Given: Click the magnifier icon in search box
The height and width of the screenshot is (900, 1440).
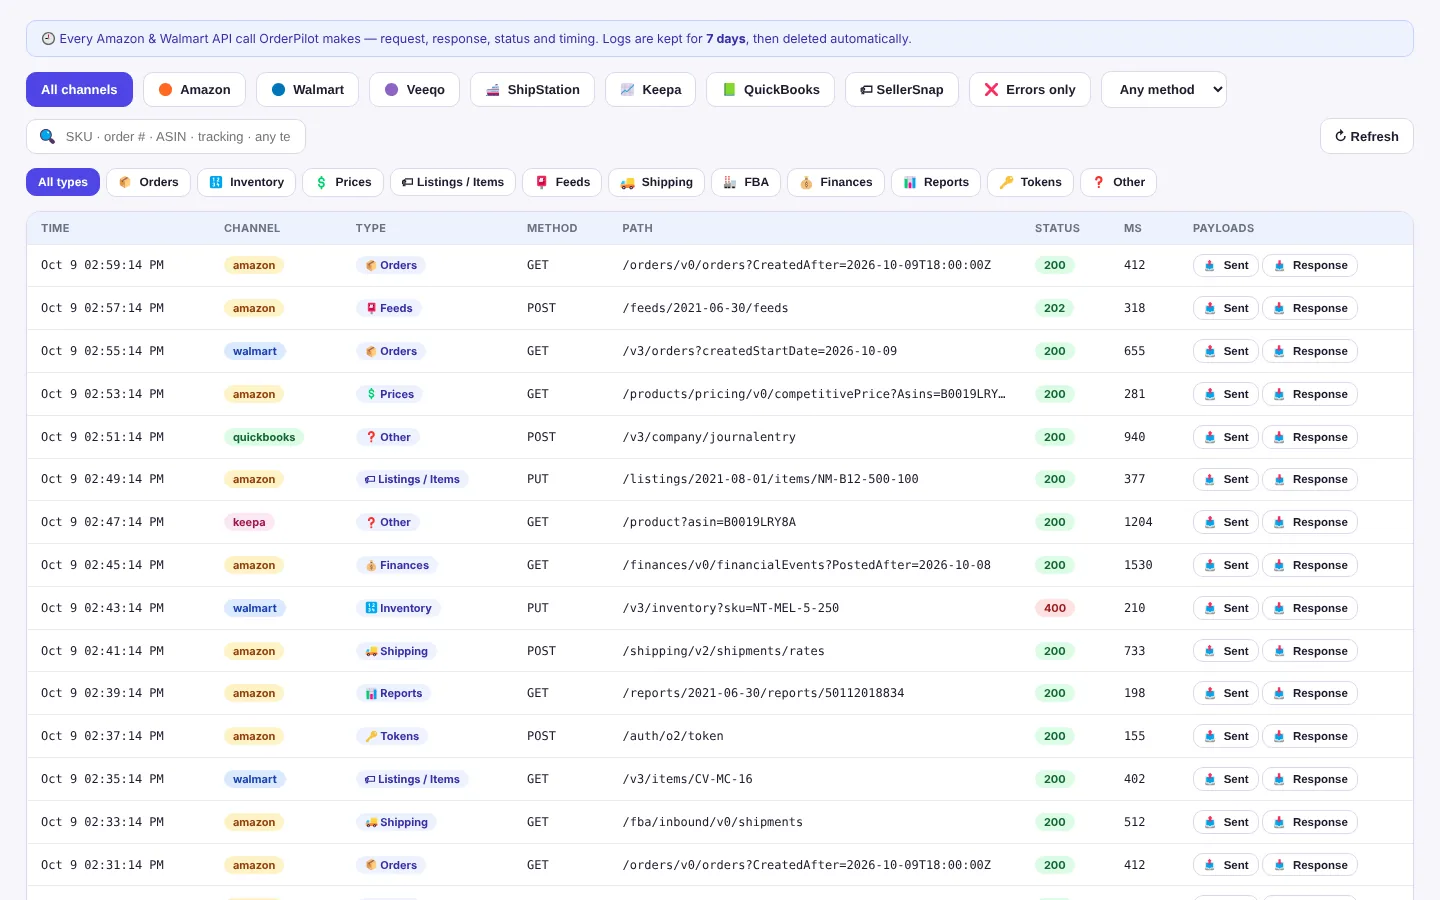Looking at the screenshot, I should pyautogui.click(x=47, y=137).
